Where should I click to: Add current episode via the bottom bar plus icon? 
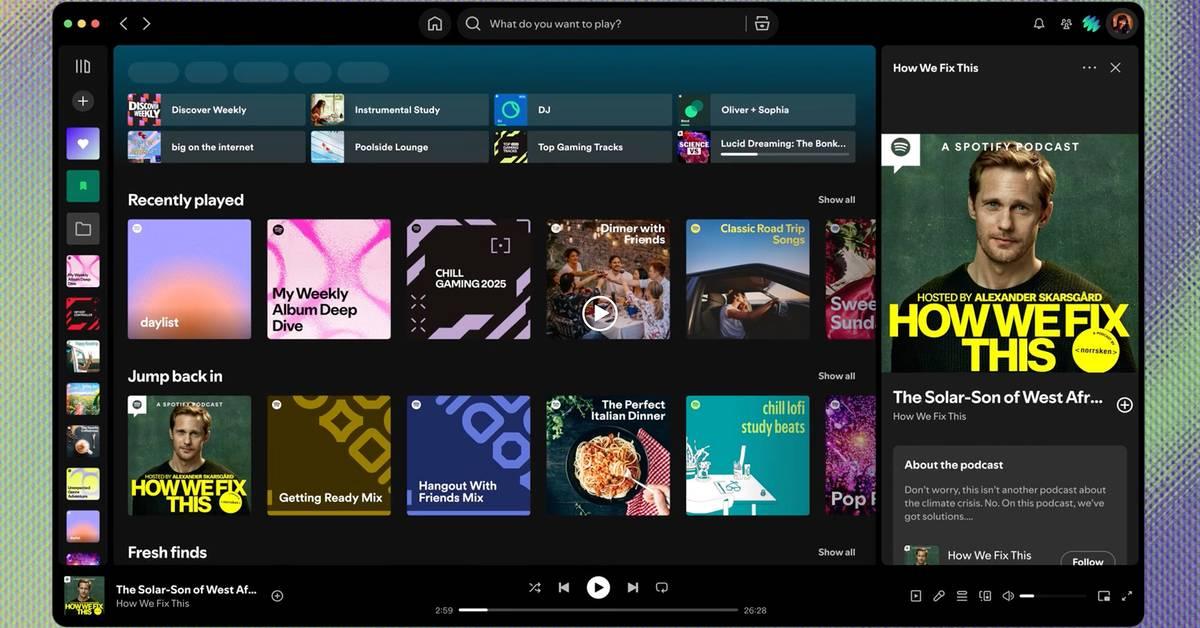[277, 596]
